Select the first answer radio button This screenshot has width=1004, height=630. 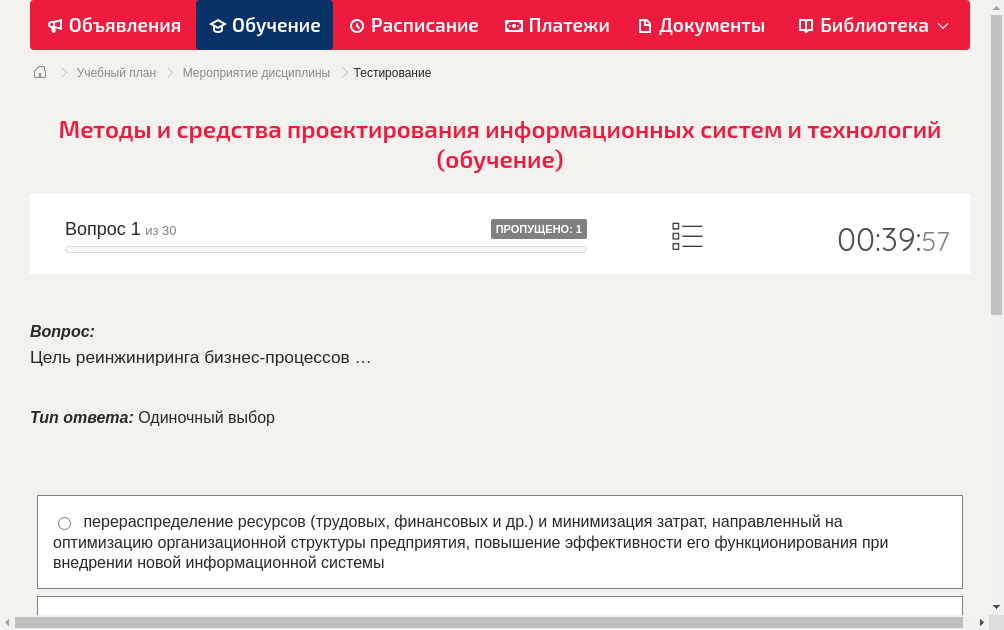[64, 522]
